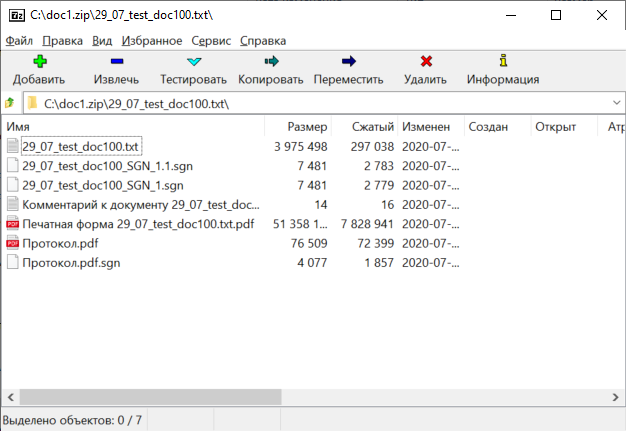Select the icon of 29_07_test_doc100_SGN_1.sgn
This screenshot has height=431, width=626.
pos(13,184)
